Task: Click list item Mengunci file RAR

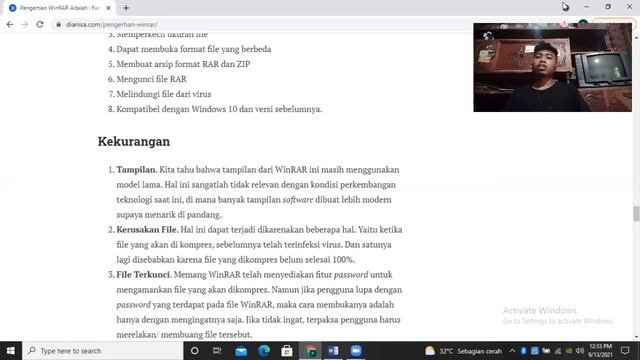Action: pos(151,79)
